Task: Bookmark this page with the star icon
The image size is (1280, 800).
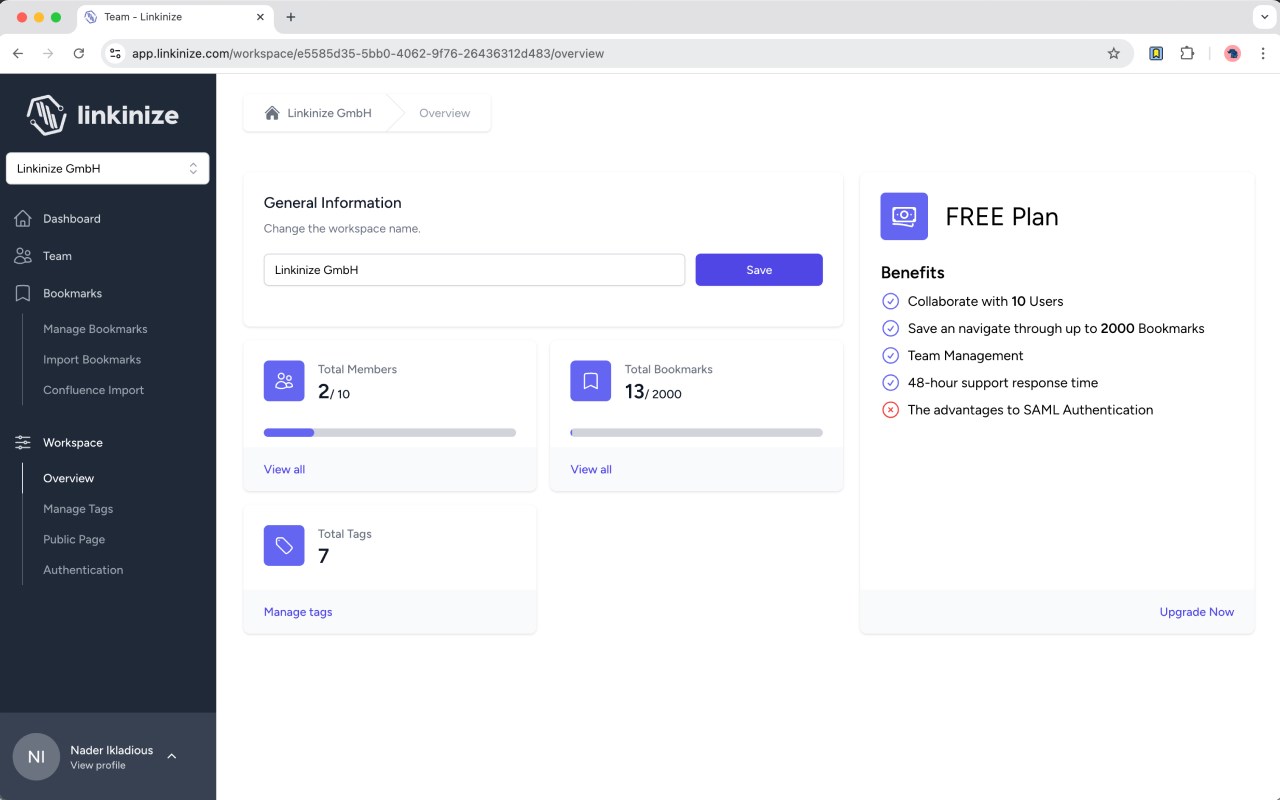Action: 1114,54
